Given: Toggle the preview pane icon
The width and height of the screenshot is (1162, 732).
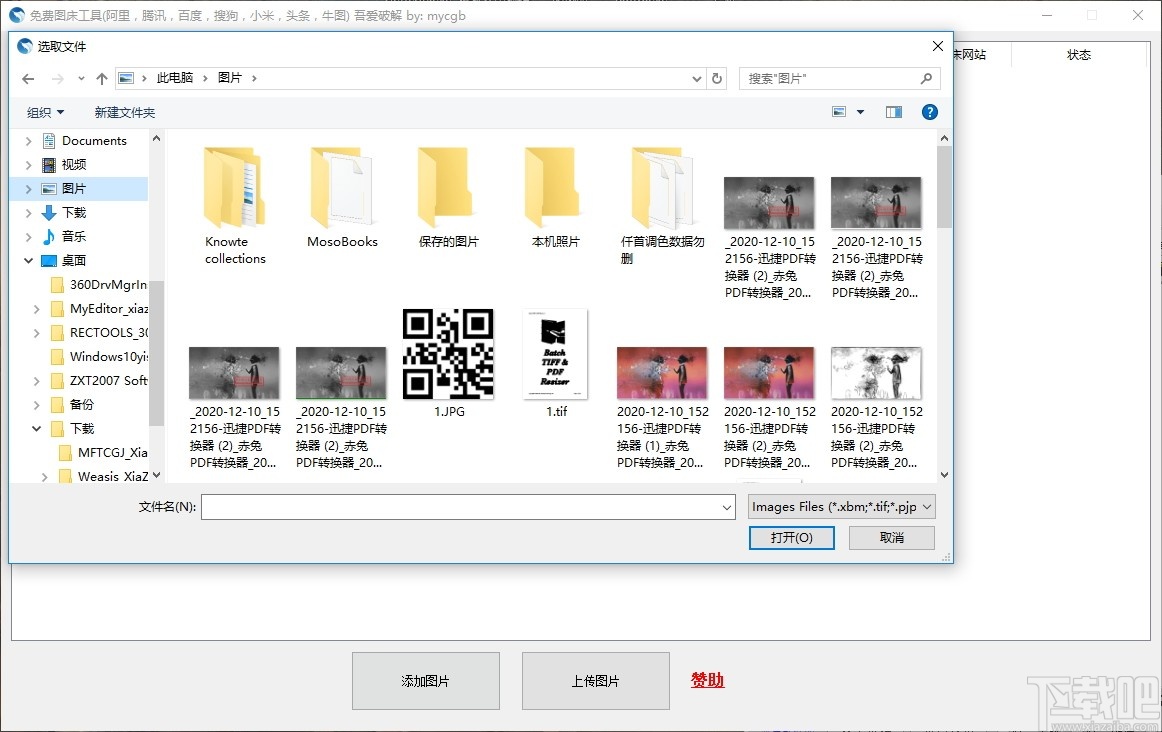Looking at the screenshot, I should (x=893, y=112).
